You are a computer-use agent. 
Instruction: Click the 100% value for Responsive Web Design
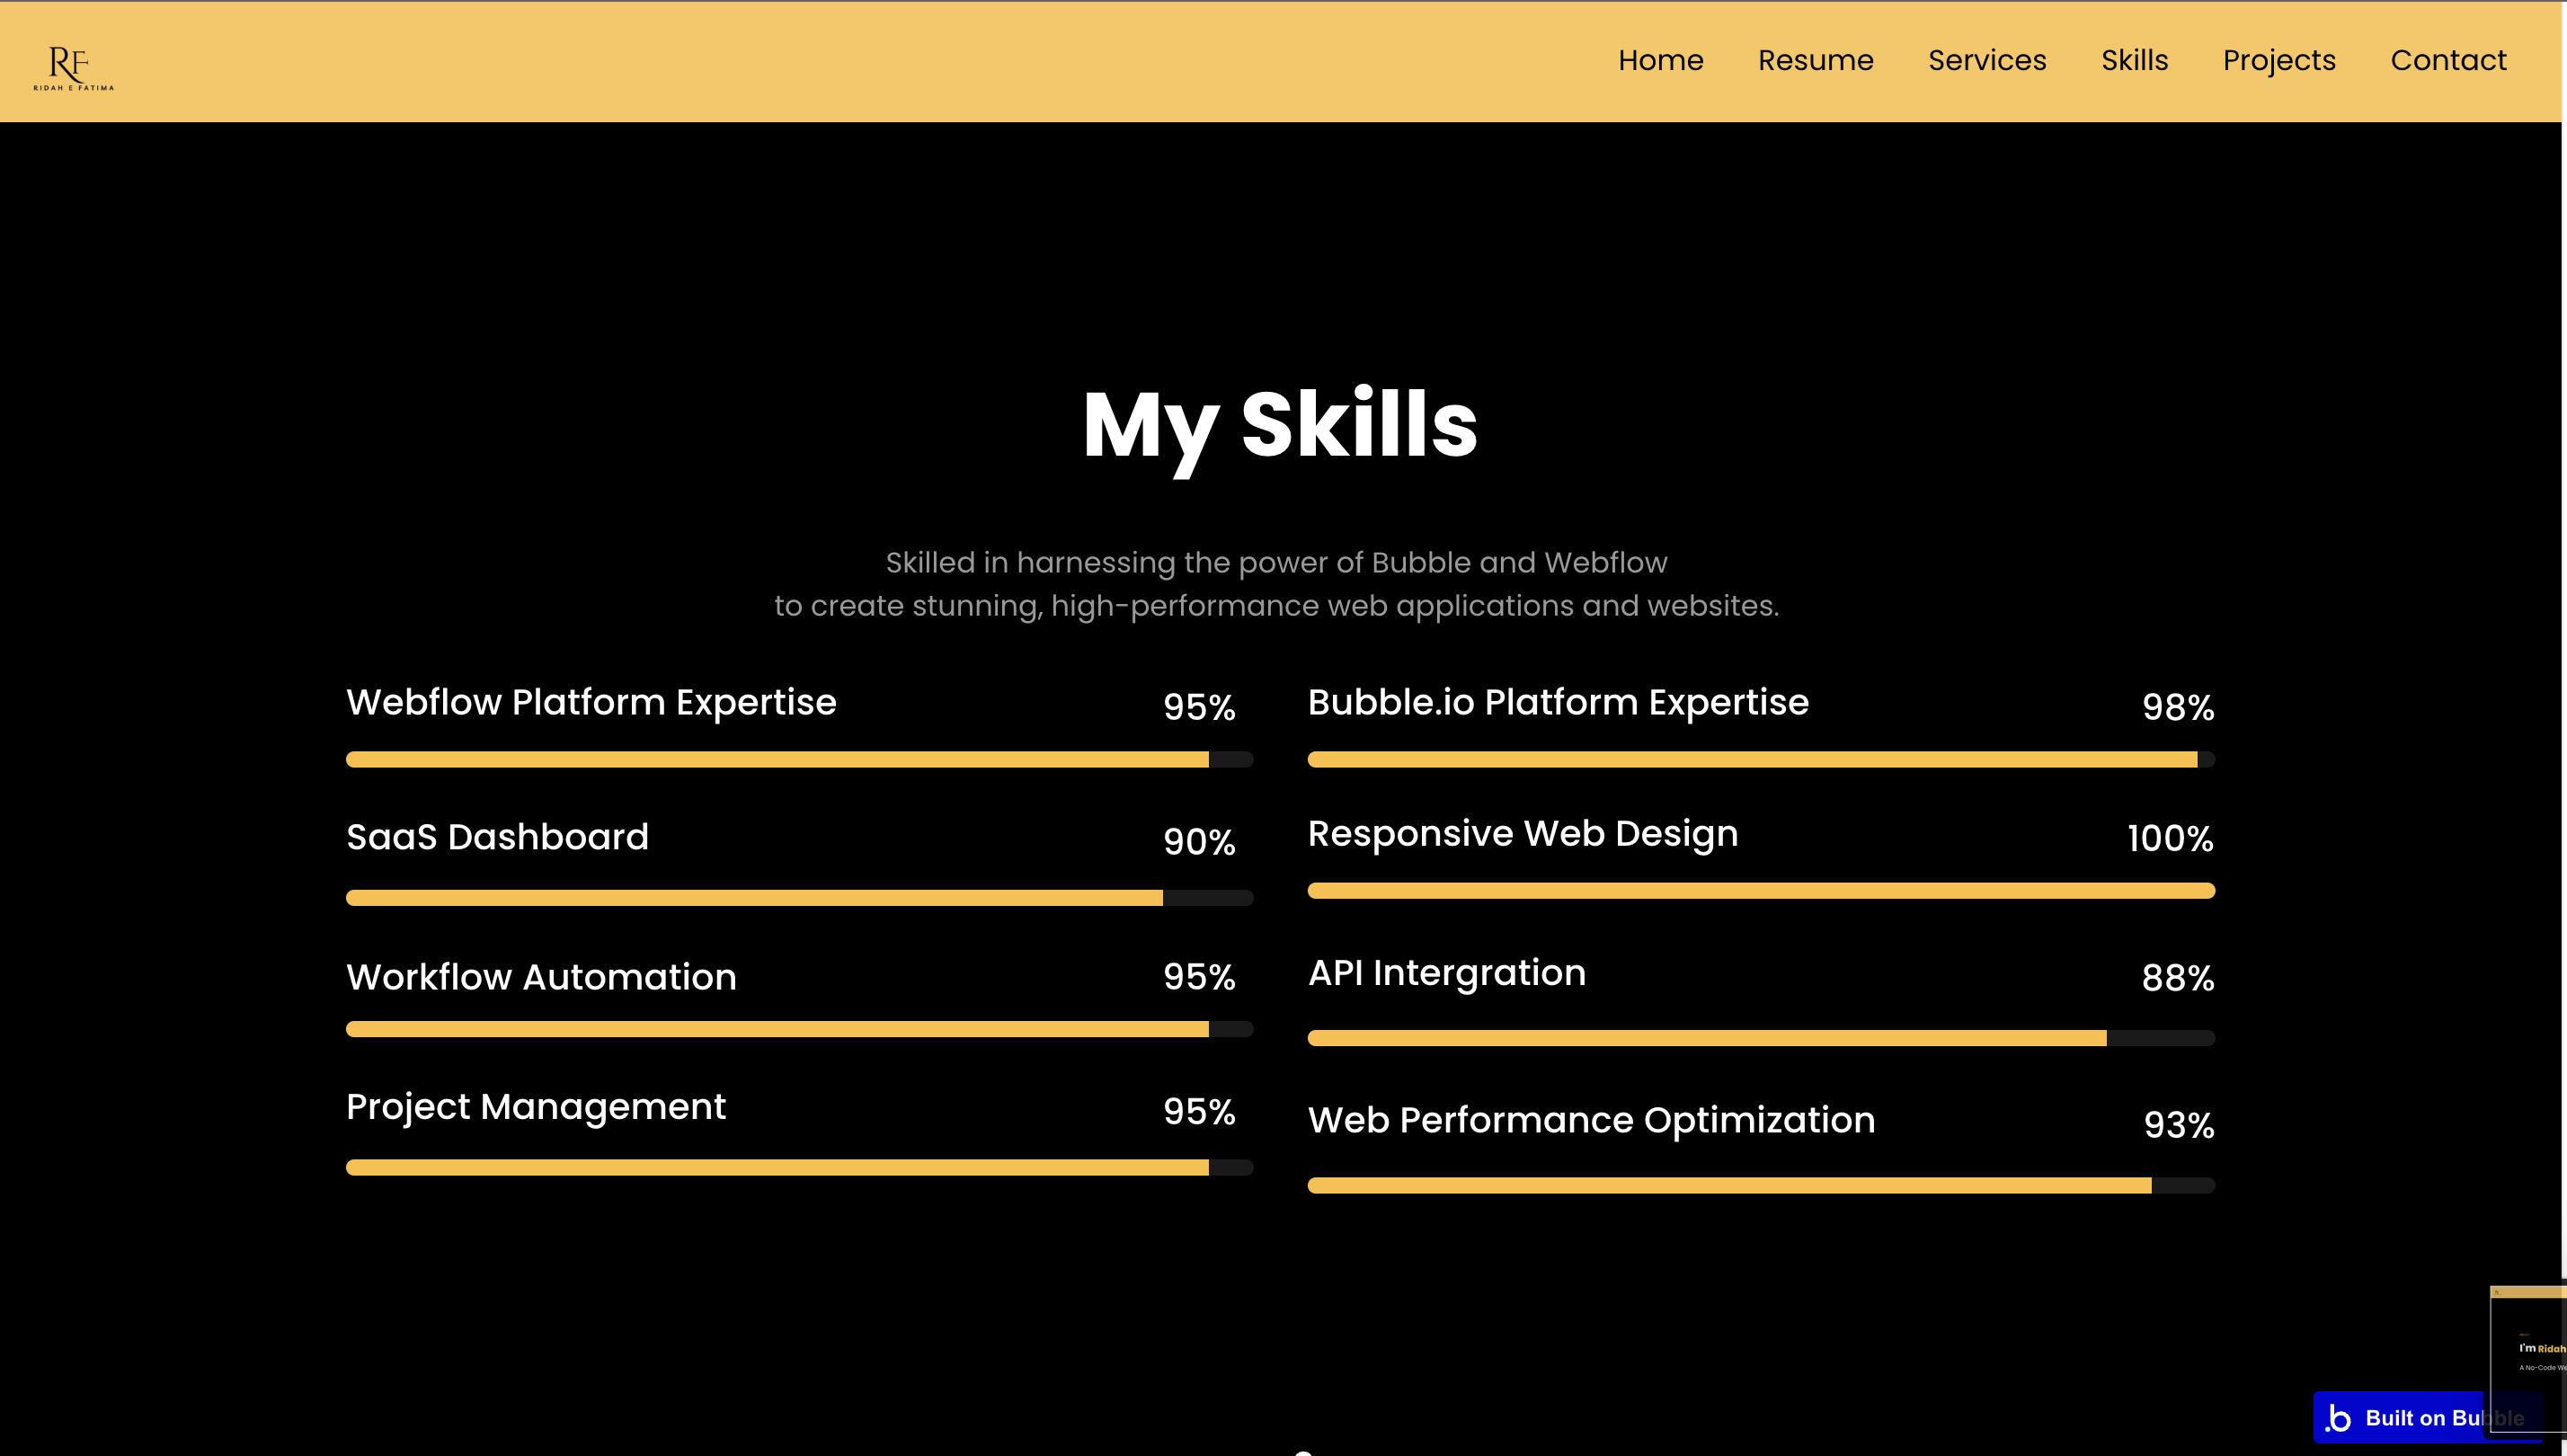point(2170,838)
